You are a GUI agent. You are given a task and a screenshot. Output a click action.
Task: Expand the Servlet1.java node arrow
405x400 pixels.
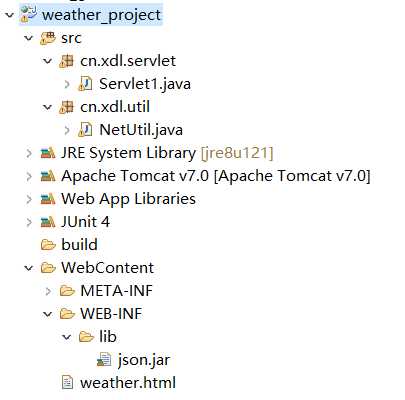(67, 84)
